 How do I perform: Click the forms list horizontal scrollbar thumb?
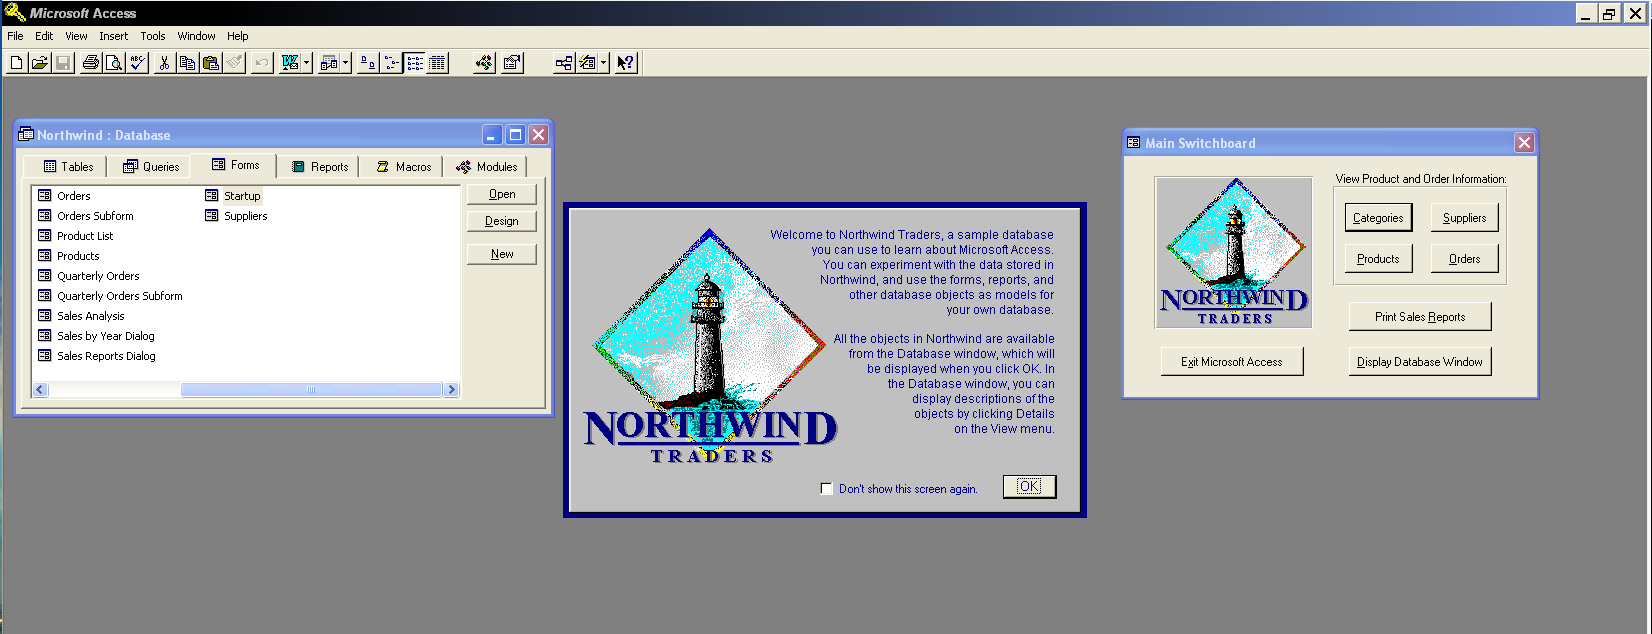pyautogui.click(x=311, y=390)
